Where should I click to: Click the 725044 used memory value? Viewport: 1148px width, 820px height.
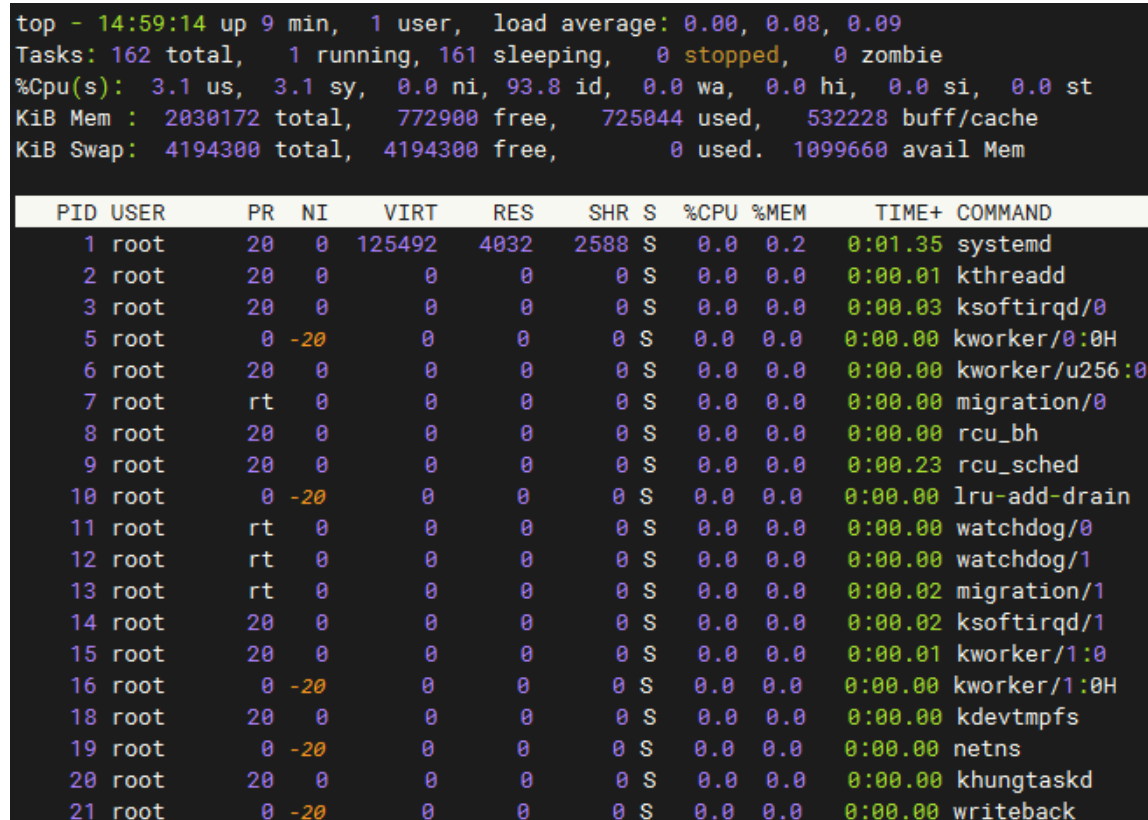point(642,118)
